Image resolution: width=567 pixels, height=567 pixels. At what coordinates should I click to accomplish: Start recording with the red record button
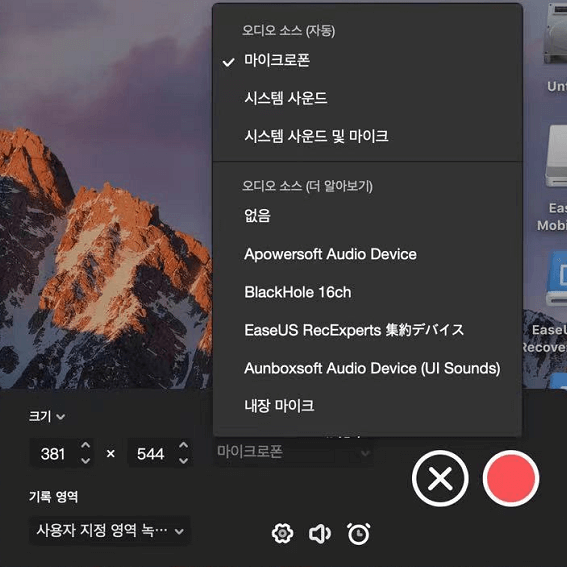pos(511,478)
